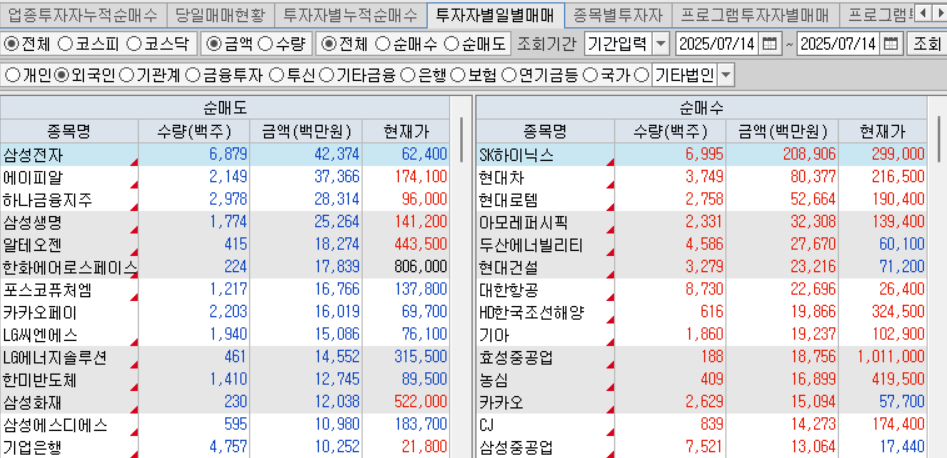
Task: Select the HD한국조선해양 stock row
Action: click(701, 312)
